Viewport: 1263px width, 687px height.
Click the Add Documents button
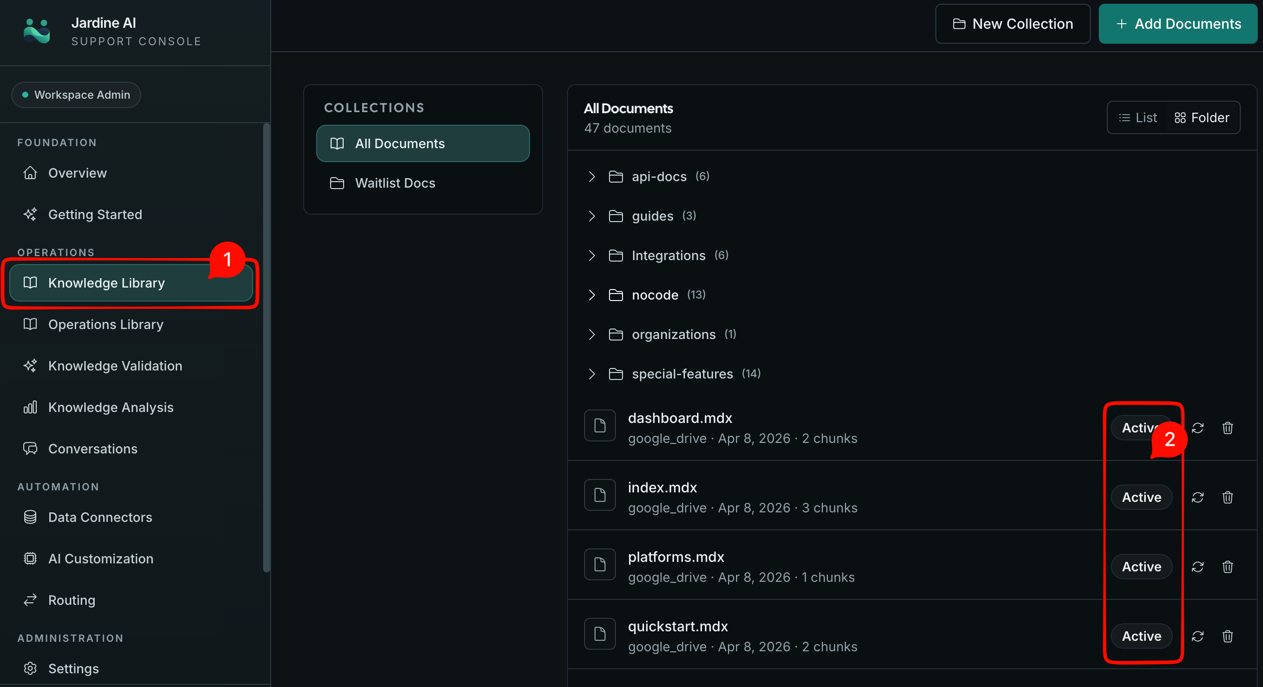(1177, 24)
